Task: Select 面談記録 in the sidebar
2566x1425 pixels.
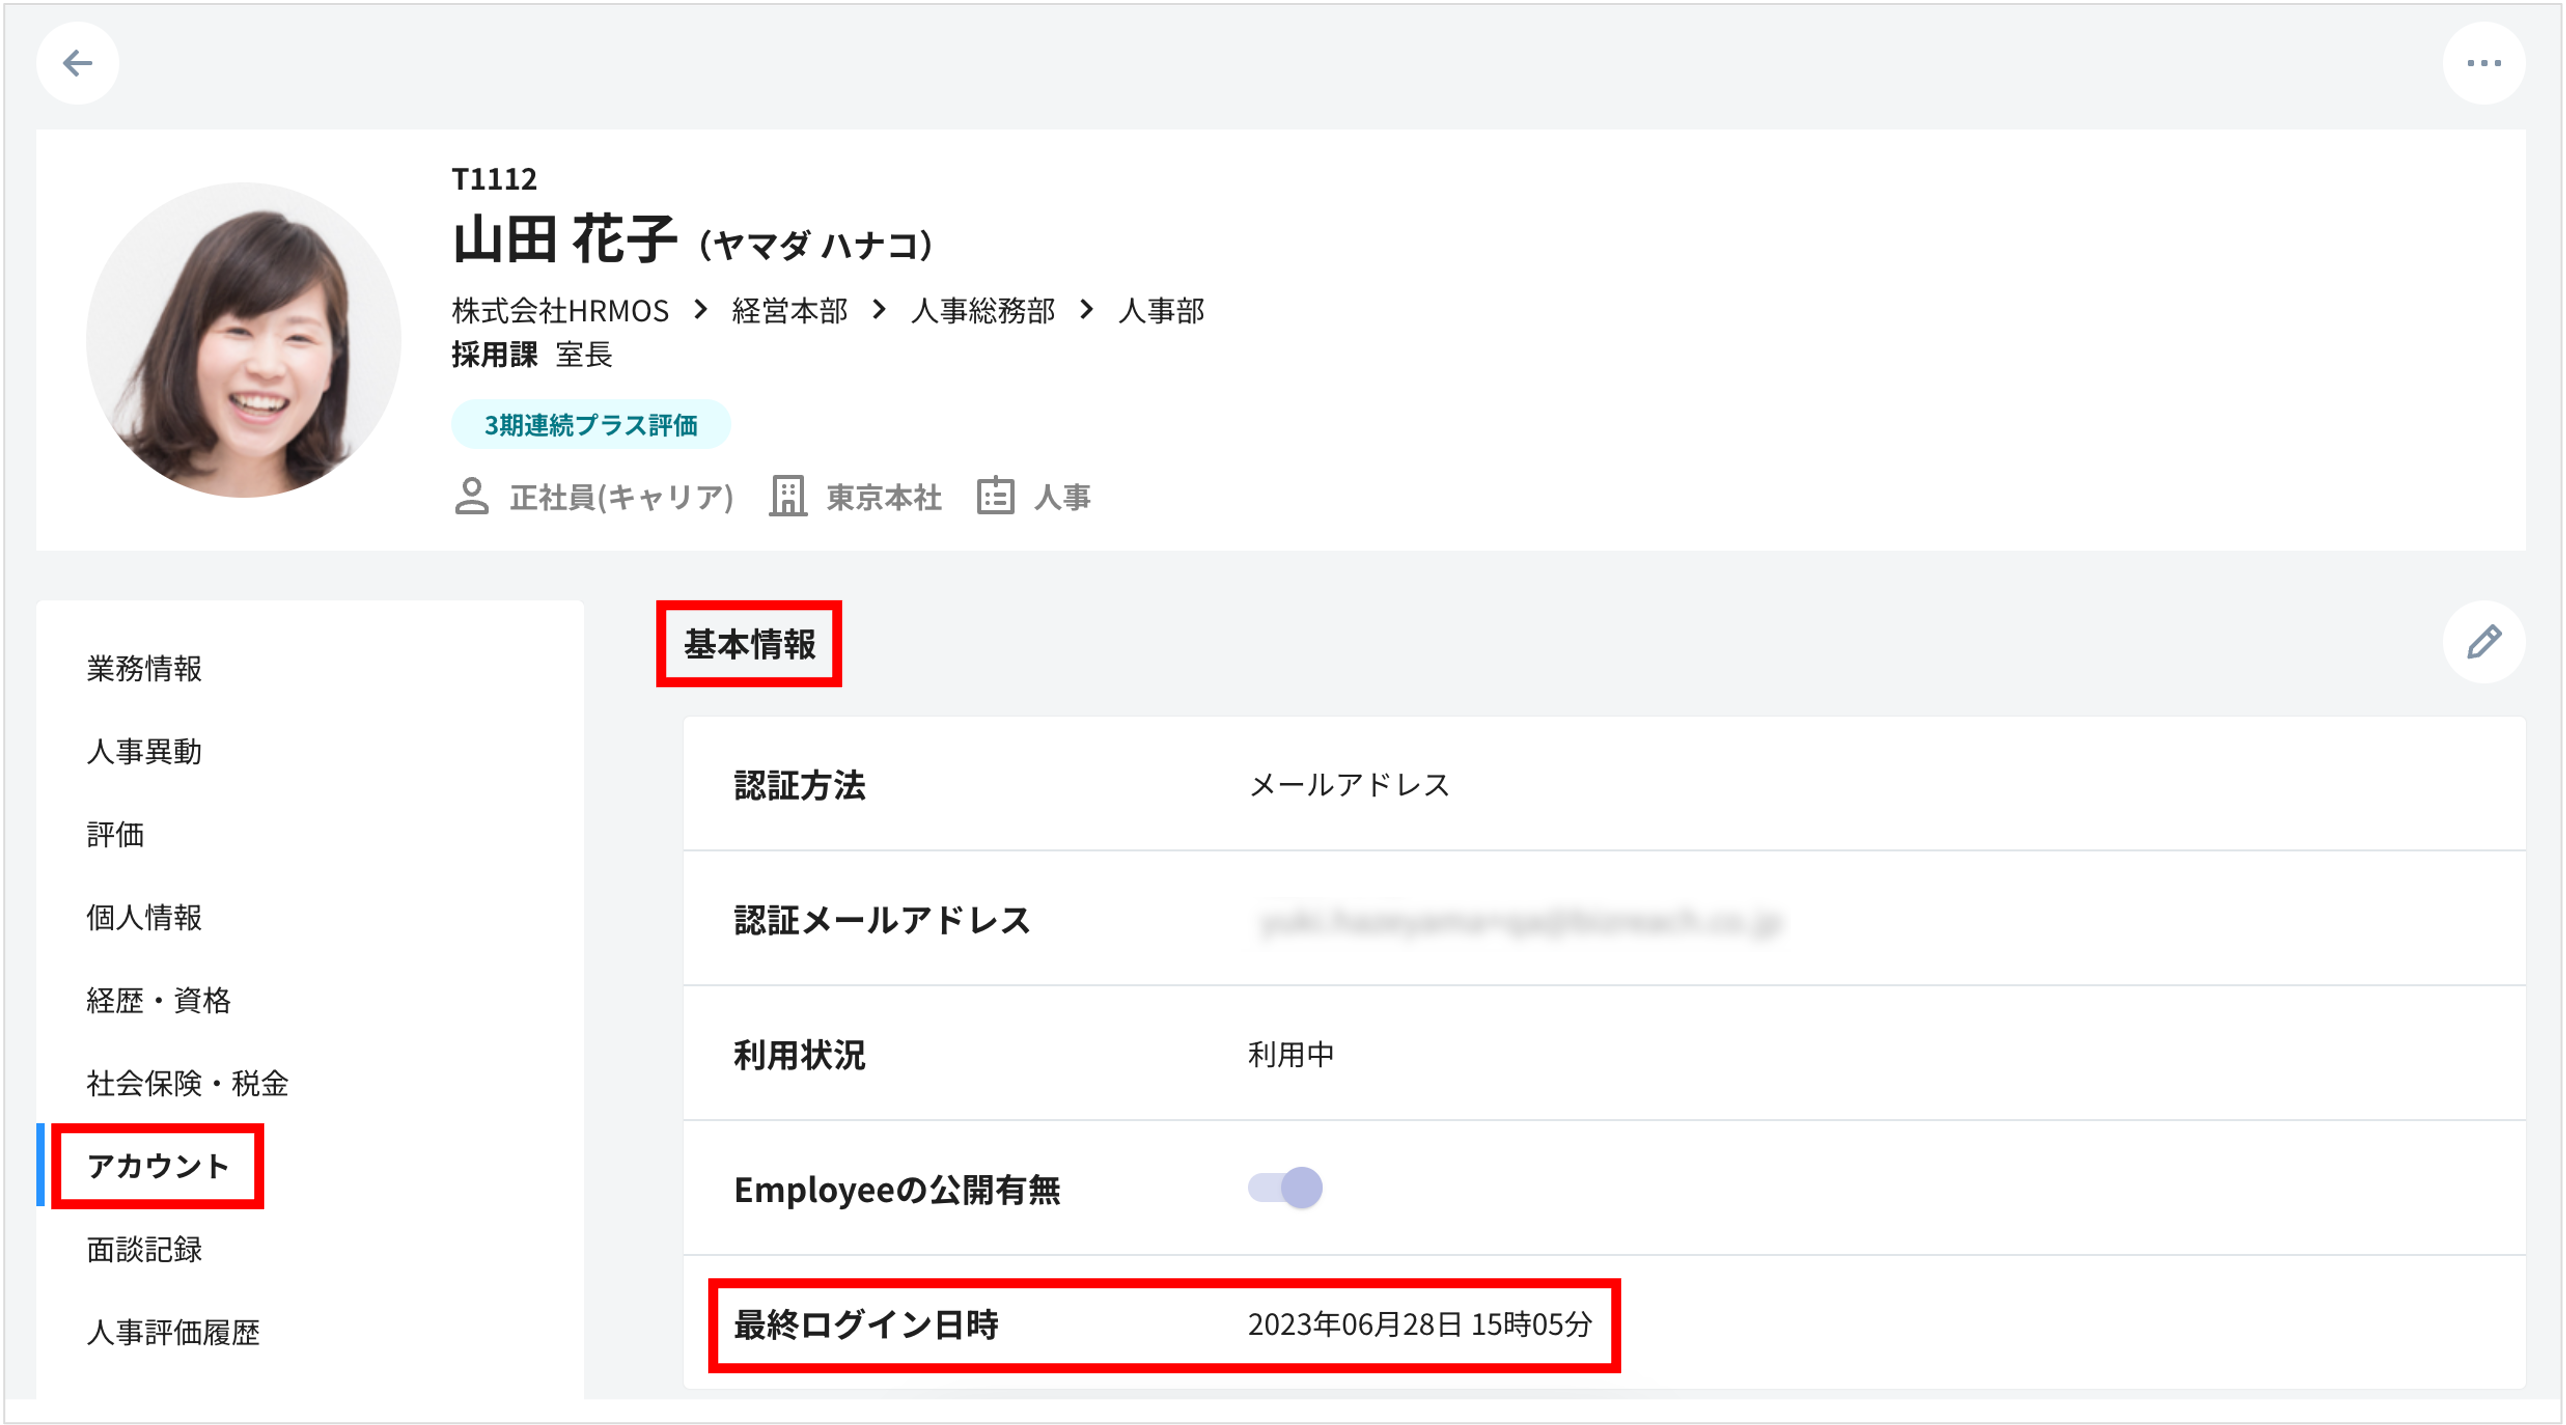Action: click(144, 1249)
